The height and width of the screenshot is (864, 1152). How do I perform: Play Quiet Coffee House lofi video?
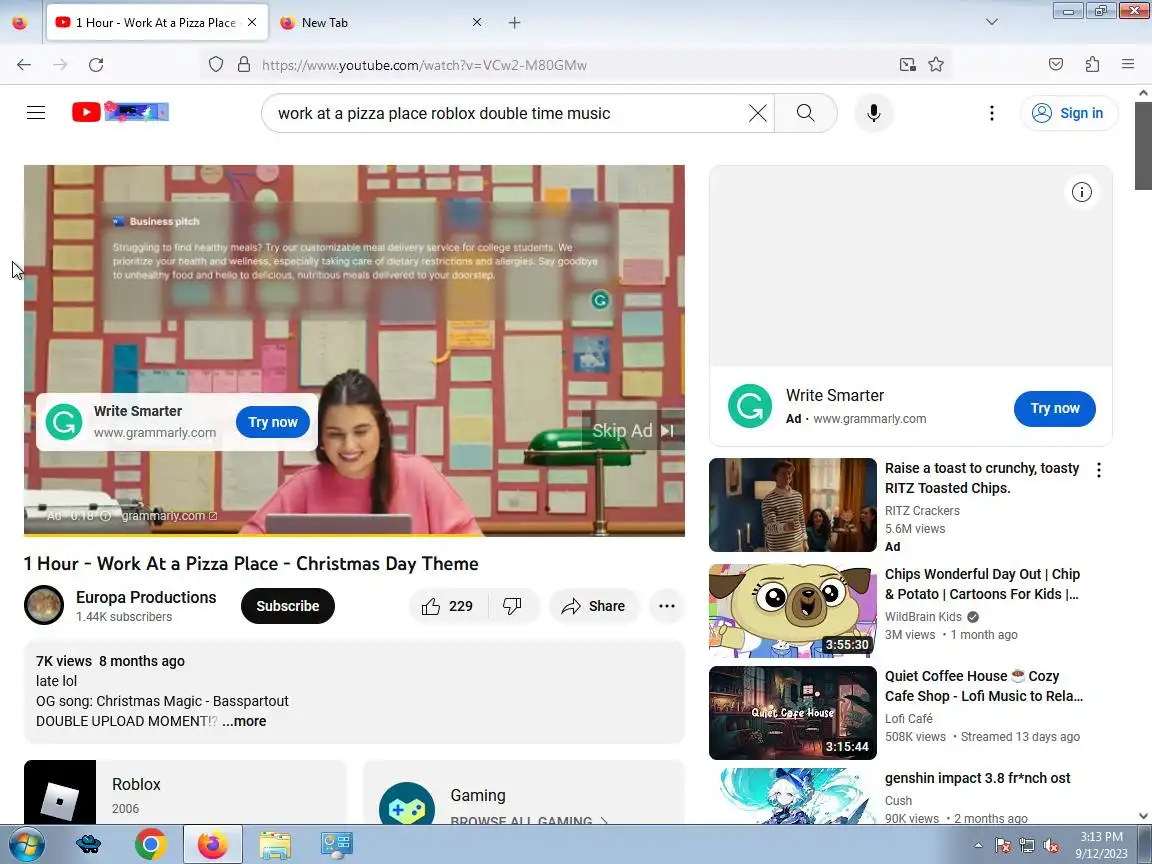click(x=793, y=713)
